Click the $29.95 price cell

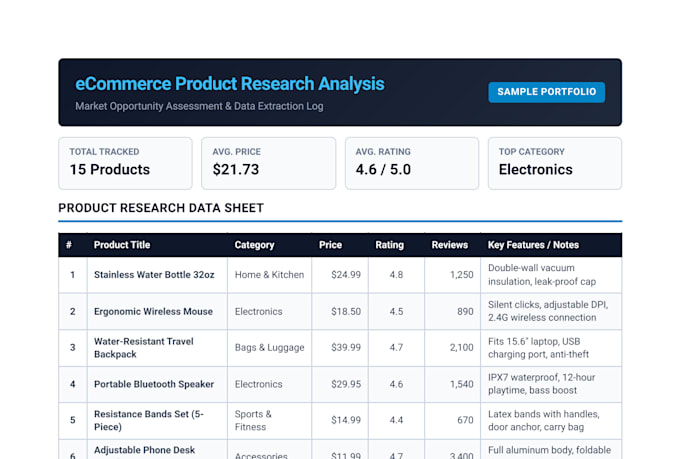tap(340, 384)
